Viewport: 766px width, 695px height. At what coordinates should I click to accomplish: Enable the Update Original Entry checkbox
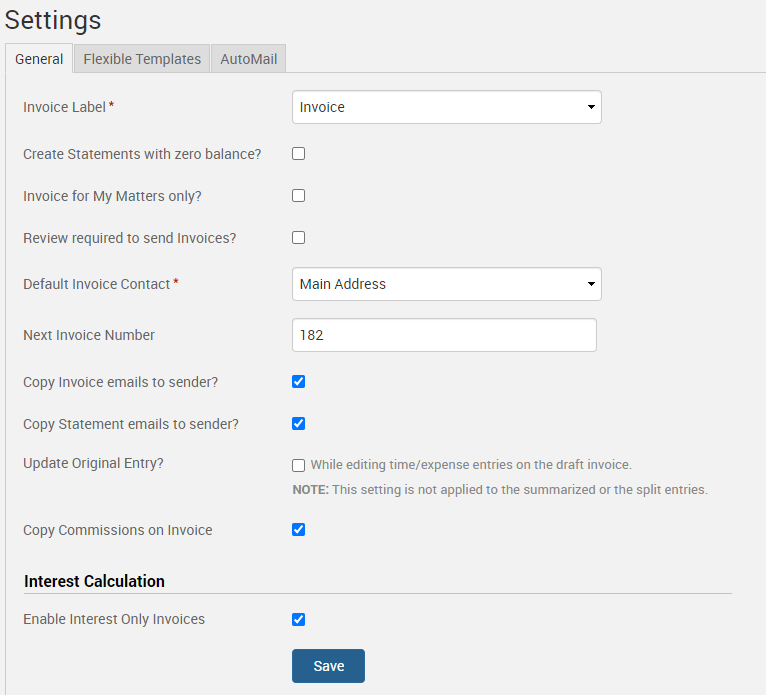[x=298, y=465]
